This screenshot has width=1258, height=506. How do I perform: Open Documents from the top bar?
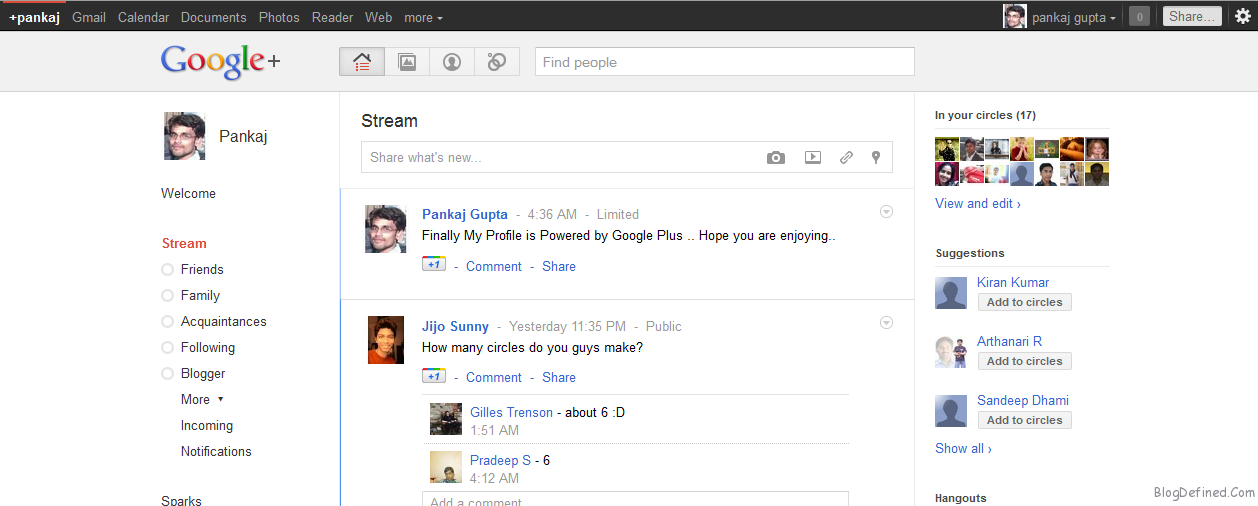pos(214,17)
